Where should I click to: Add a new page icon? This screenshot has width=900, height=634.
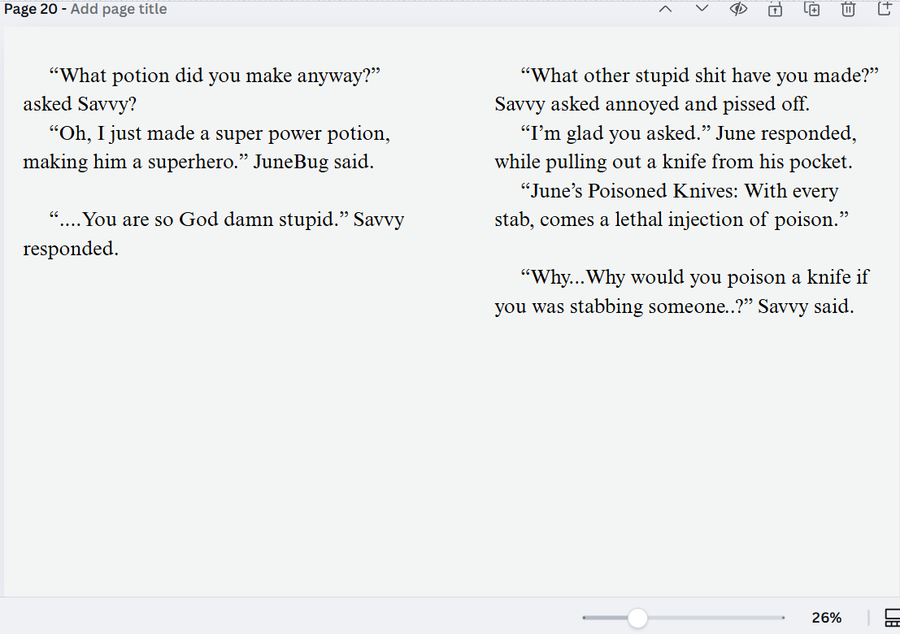[x=885, y=9]
